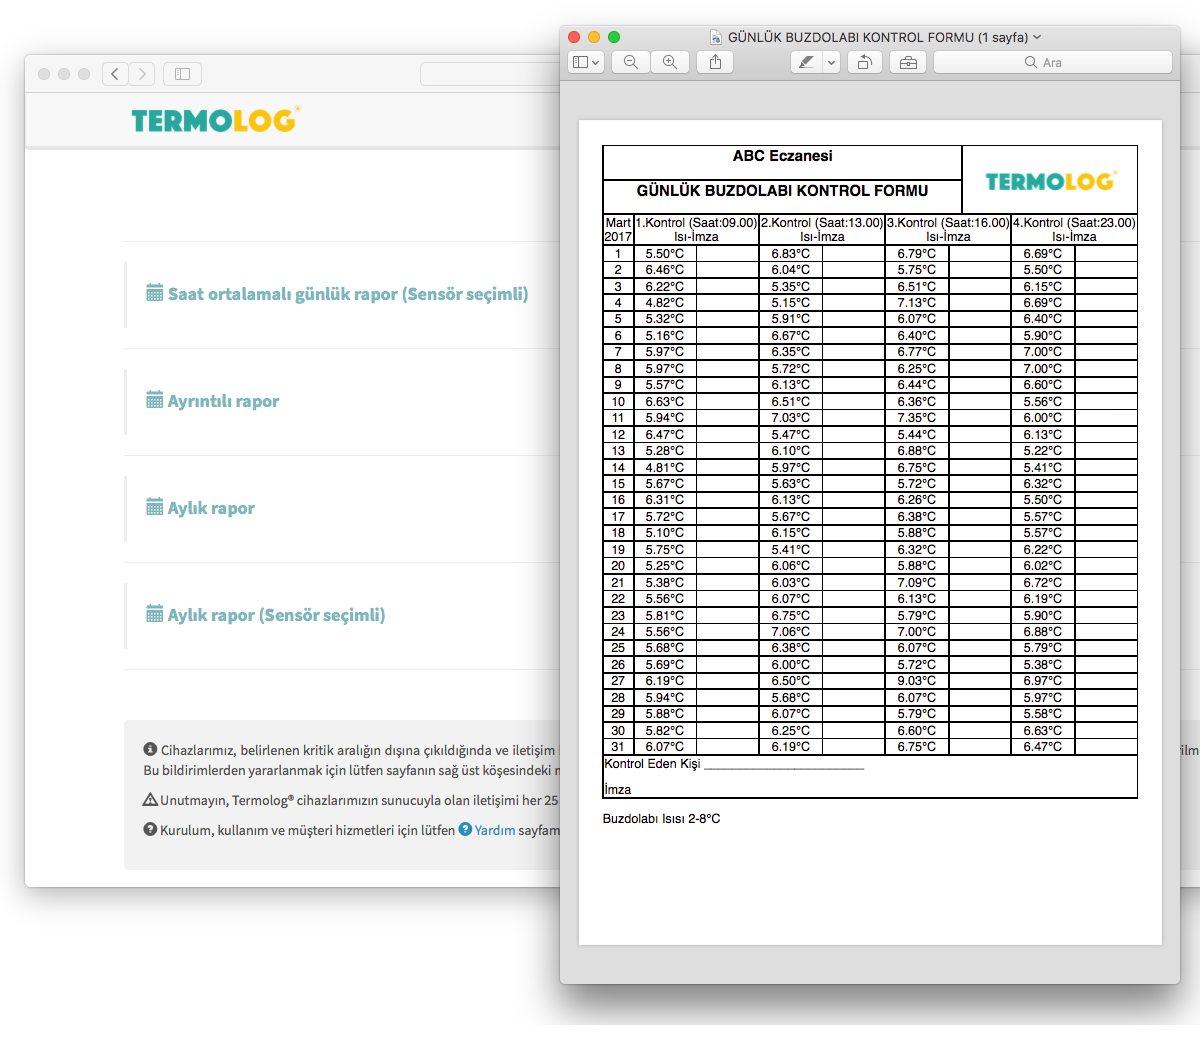
Task: Click calendar icon beside Saat ortalamalı günlük rapor
Action: click(154, 293)
